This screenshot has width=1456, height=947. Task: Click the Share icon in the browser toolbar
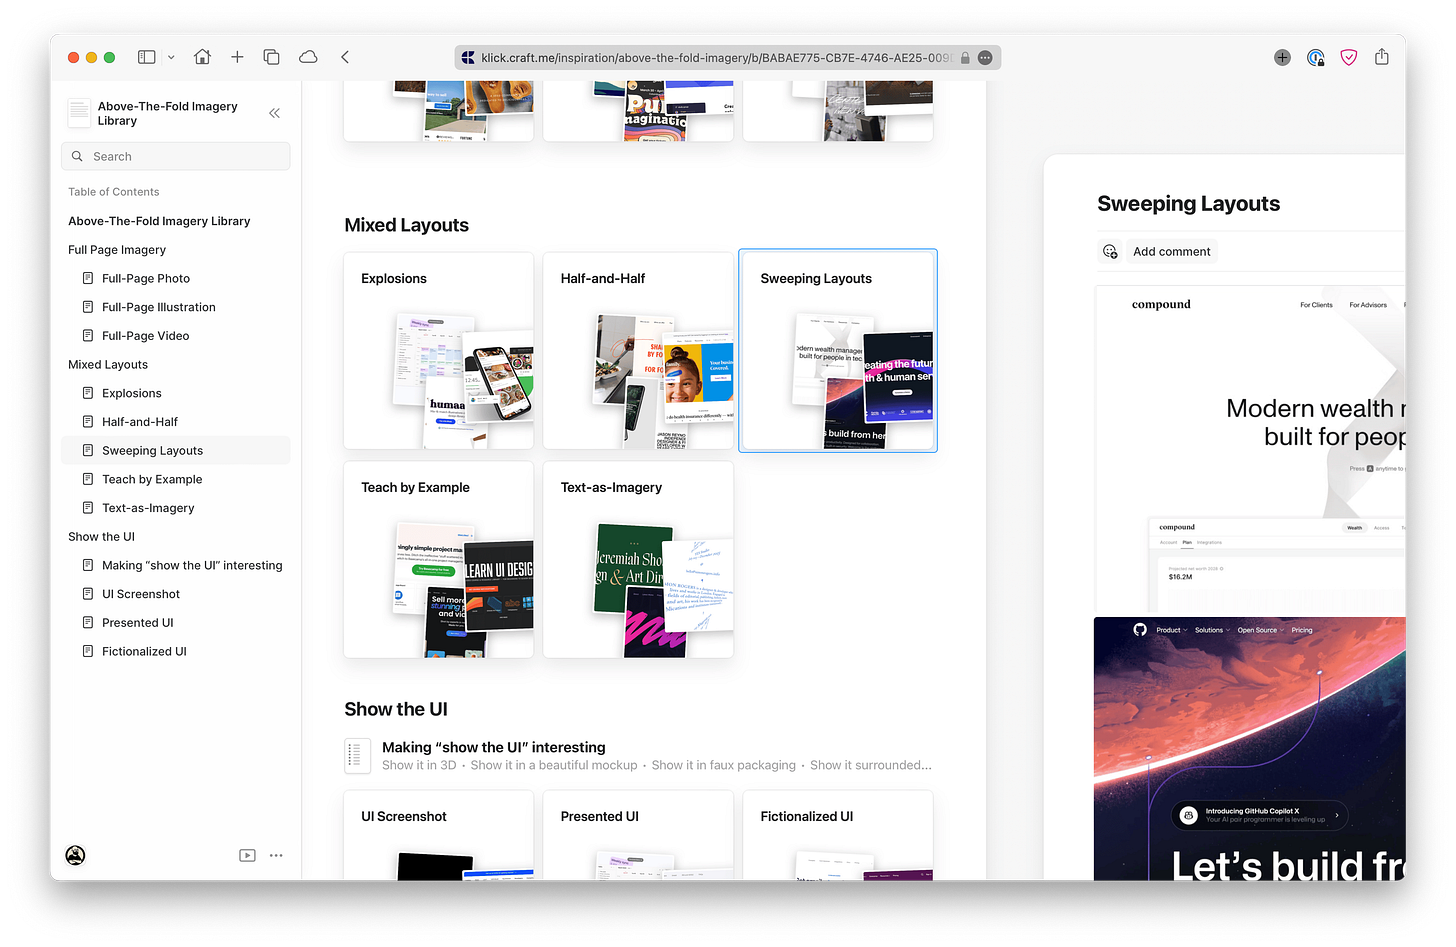coord(1382,57)
